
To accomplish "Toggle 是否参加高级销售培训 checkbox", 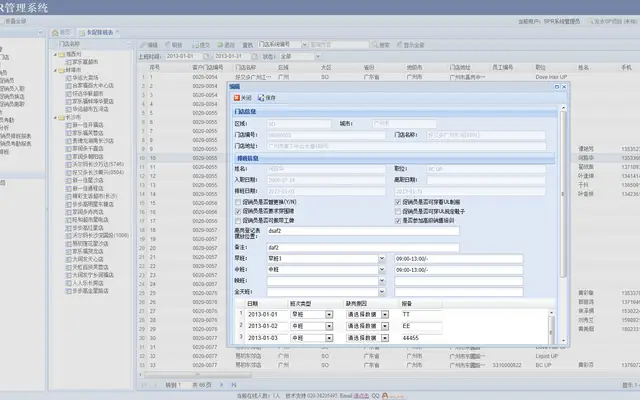I will 398,221.
